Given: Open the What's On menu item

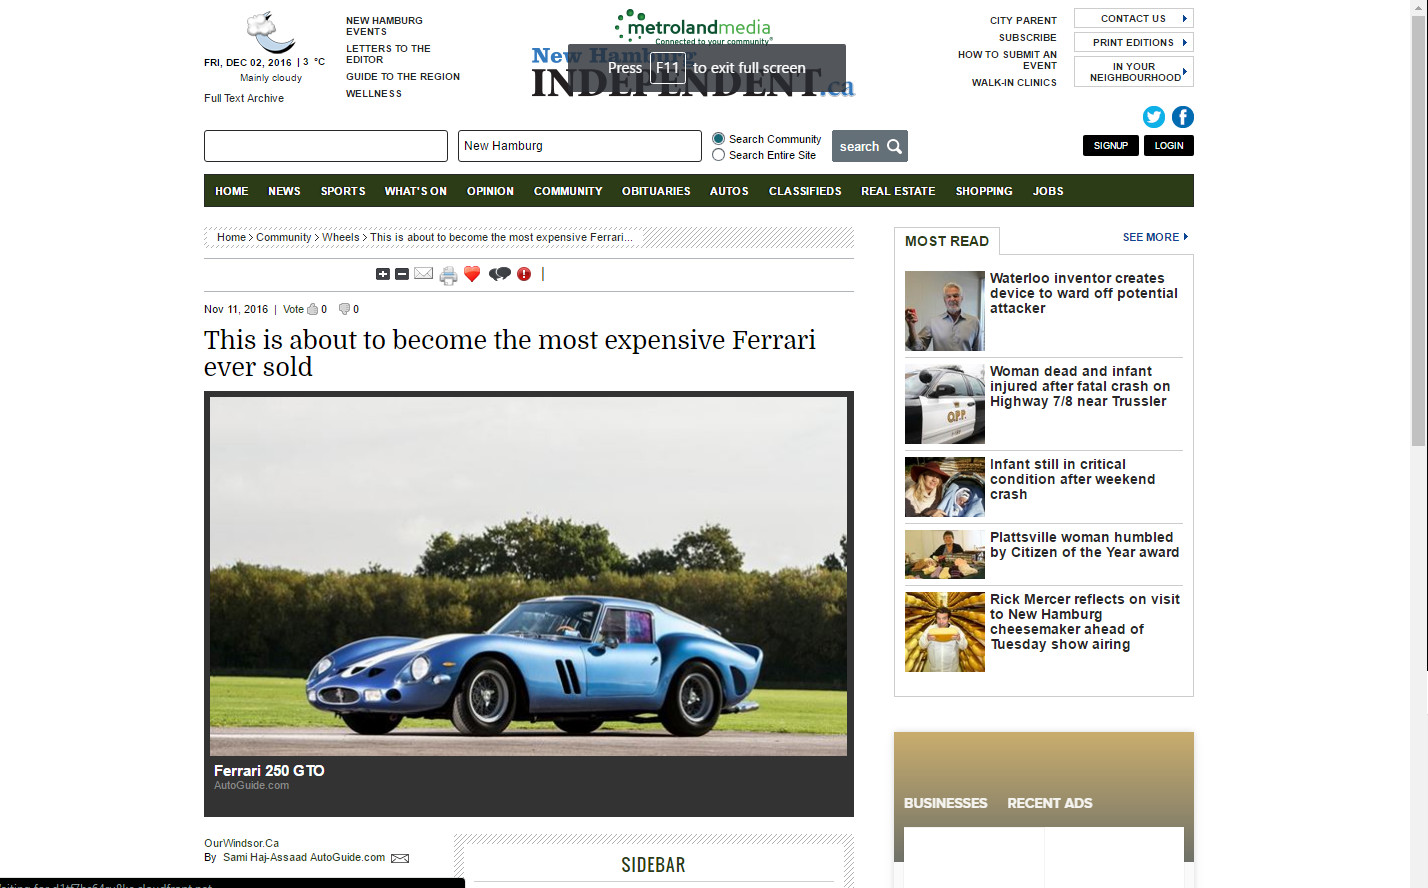Looking at the screenshot, I should tap(416, 191).
